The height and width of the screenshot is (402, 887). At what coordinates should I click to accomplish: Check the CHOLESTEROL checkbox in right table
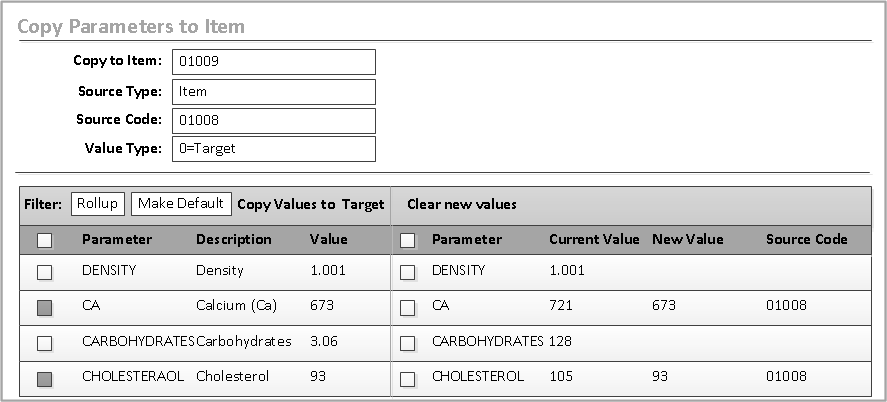coord(407,379)
